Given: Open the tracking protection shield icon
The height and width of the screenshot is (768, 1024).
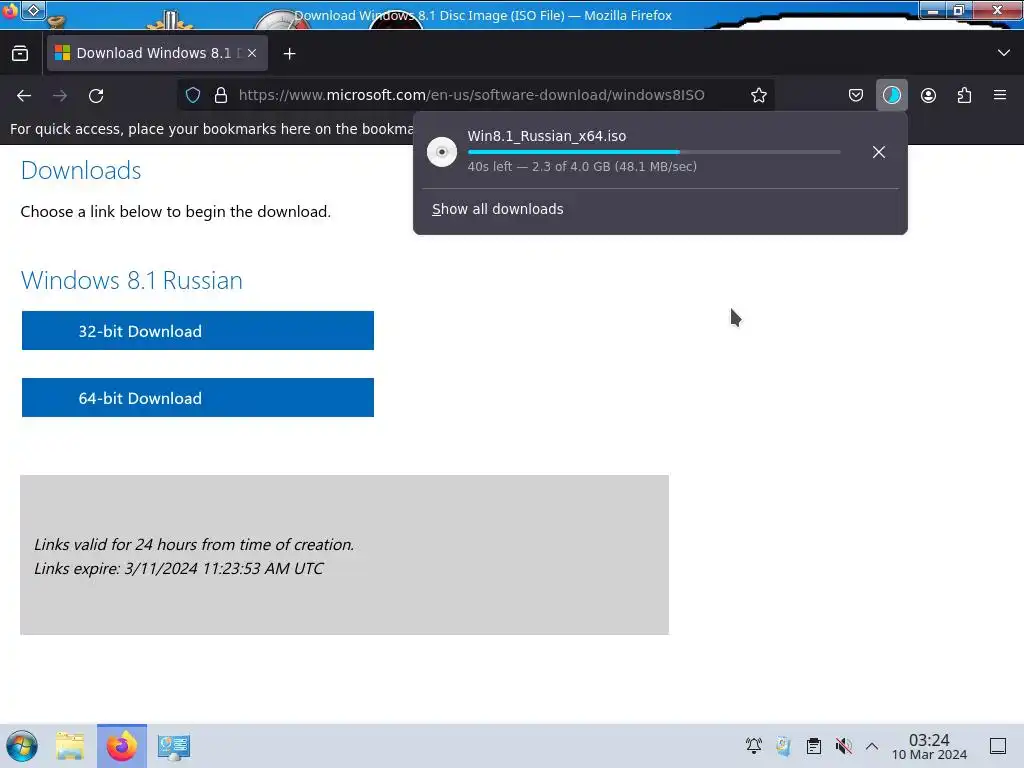Looking at the screenshot, I should 193,95.
